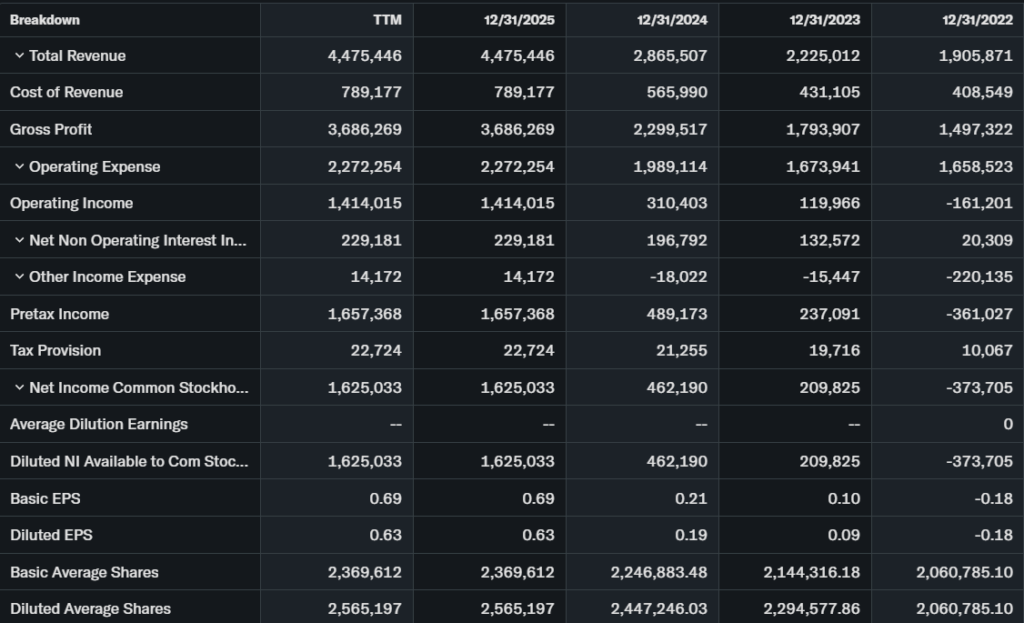The height and width of the screenshot is (623, 1024).
Task: Click the Gross Profit row label
Action: pyautogui.click(x=51, y=130)
